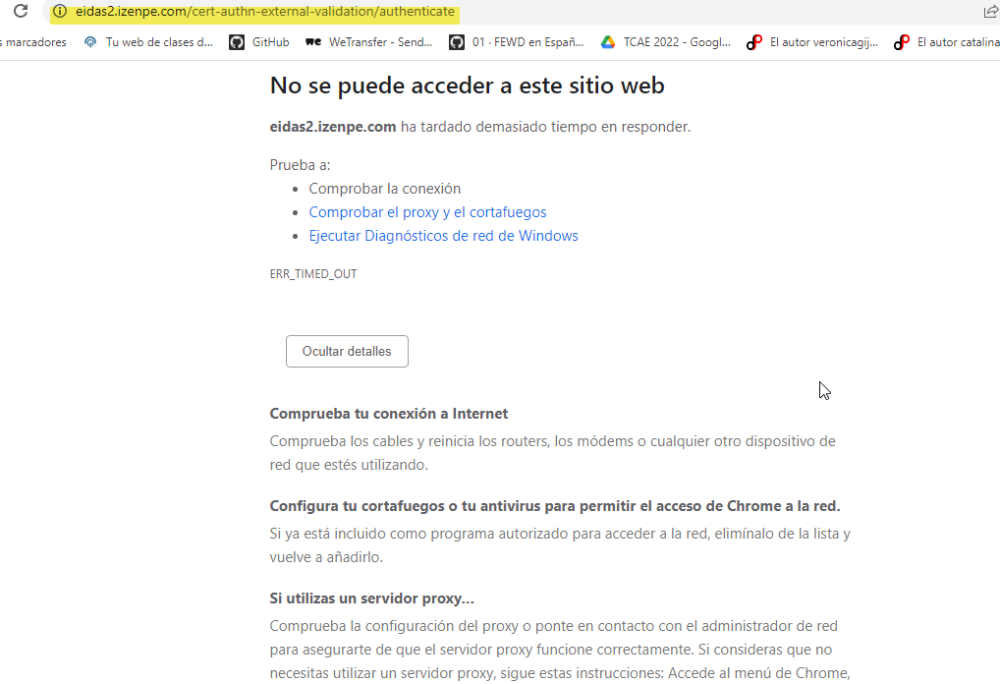The width and height of the screenshot is (1000, 684).
Task: Open the 'Tu web de clases d...' bookmark
Action: pos(149,42)
